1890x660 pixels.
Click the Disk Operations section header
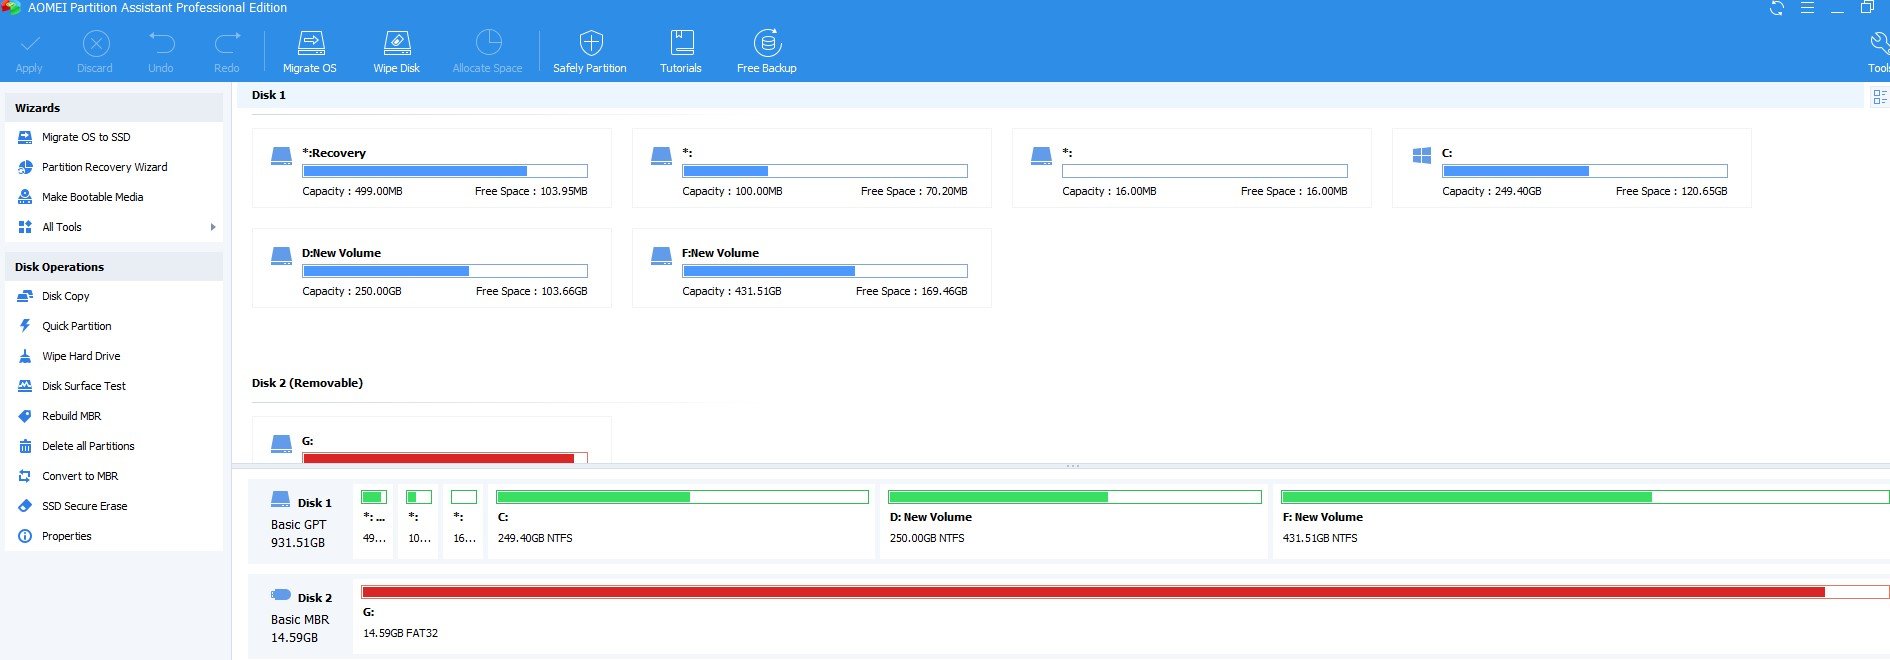(x=114, y=267)
